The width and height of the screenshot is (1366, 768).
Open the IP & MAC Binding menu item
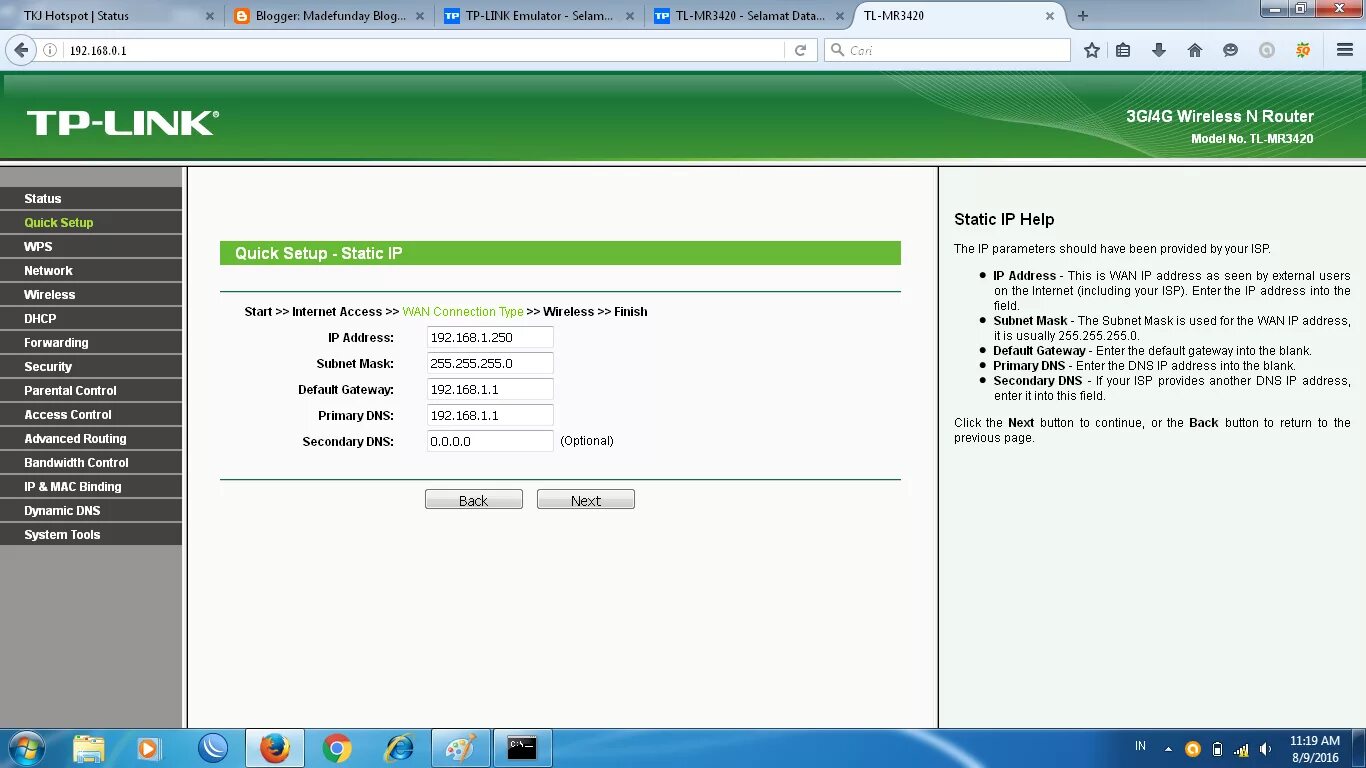91,487
